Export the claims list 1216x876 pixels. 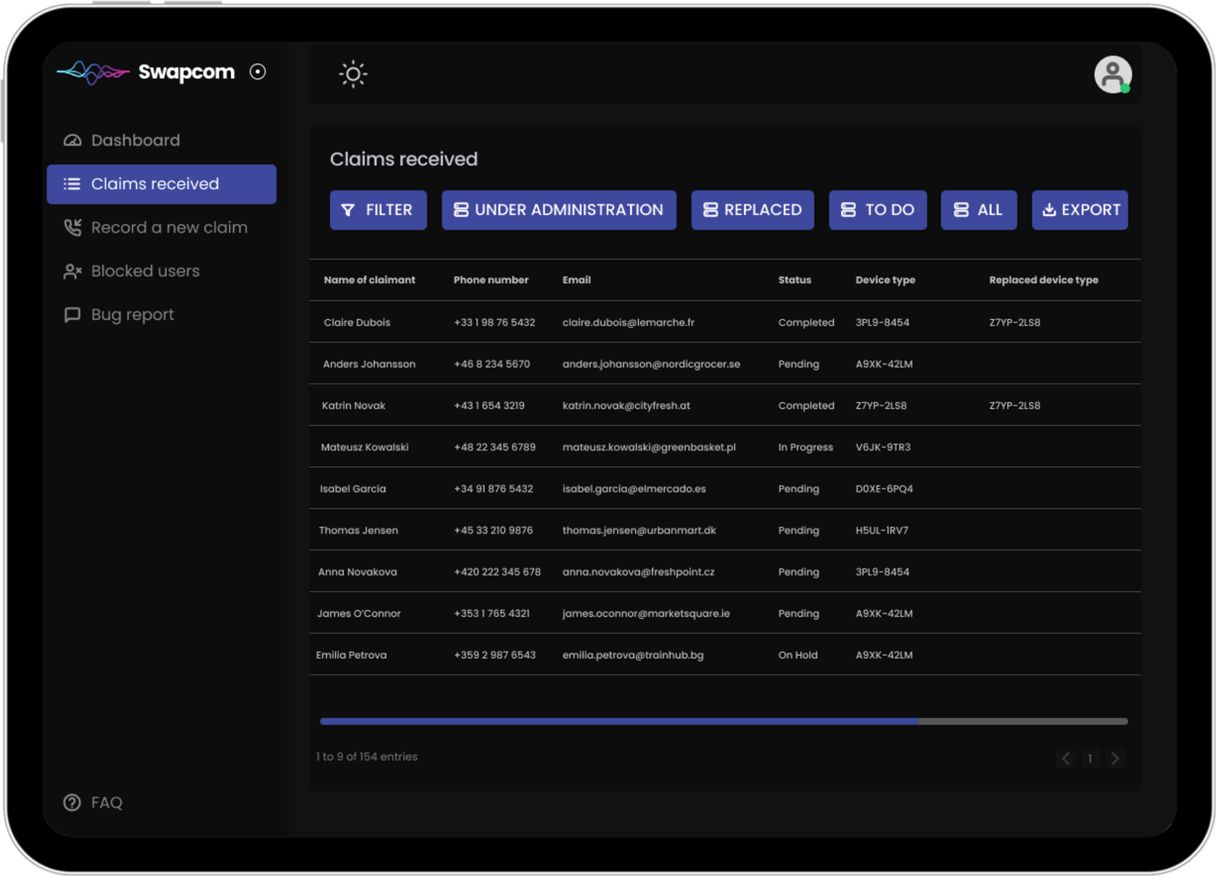click(x=1080, y=210)
